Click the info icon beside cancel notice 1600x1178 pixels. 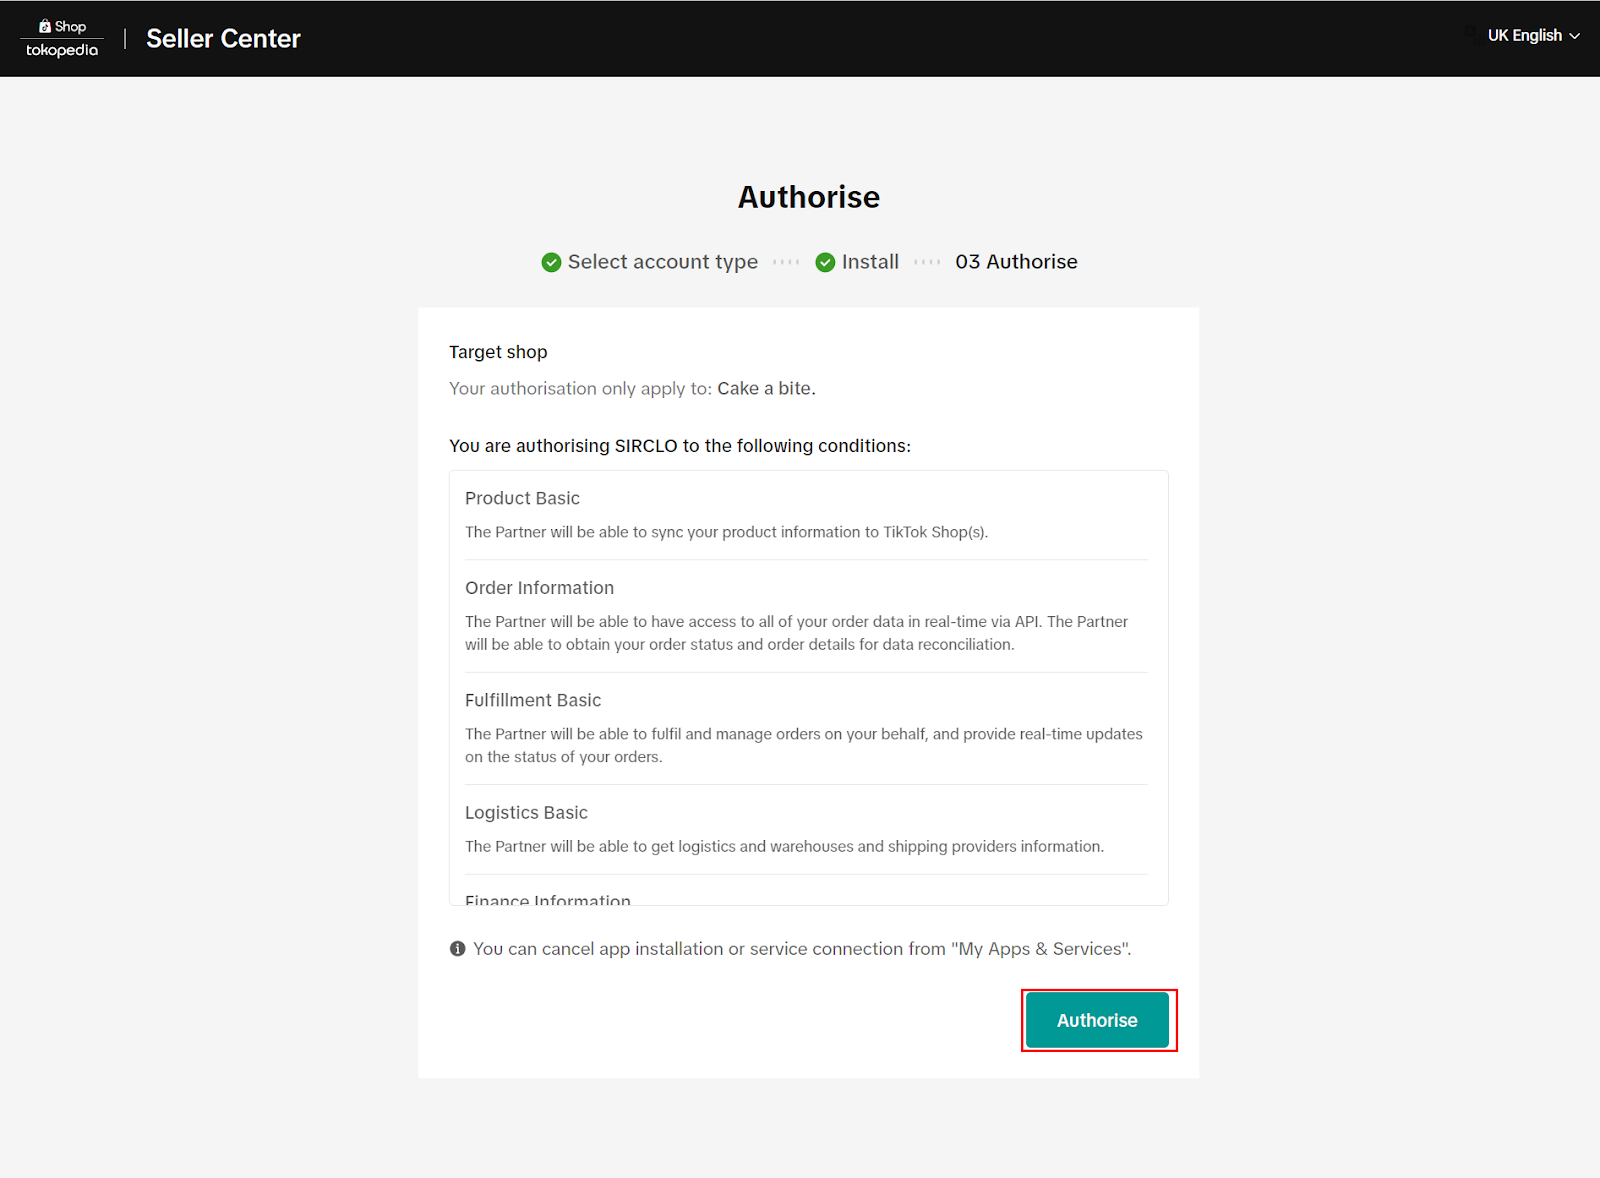[458, 949]
